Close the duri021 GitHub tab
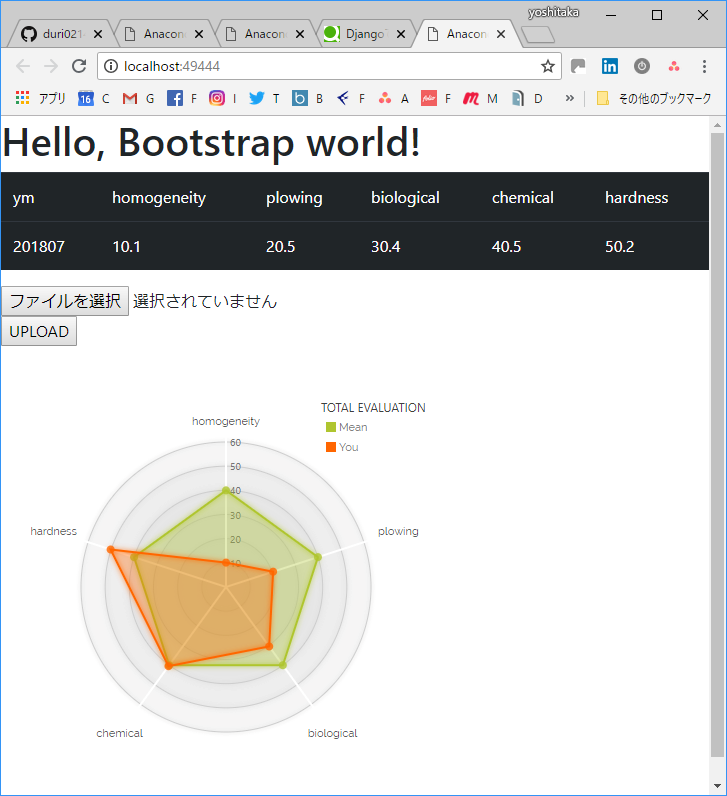Viewport: 727px width, 796px height. [x=97, y=34]
